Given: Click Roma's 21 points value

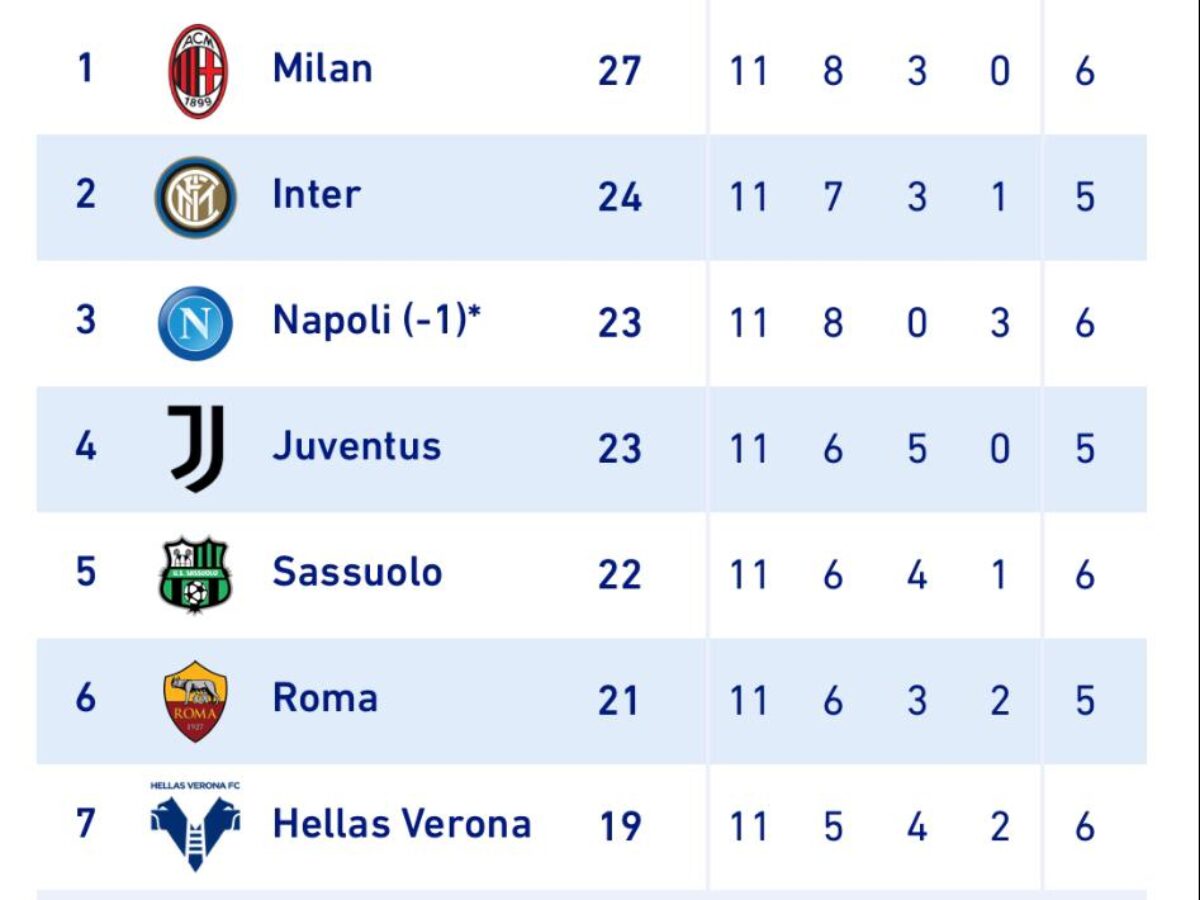Looking at the screenshot, I should coord(618,700).
